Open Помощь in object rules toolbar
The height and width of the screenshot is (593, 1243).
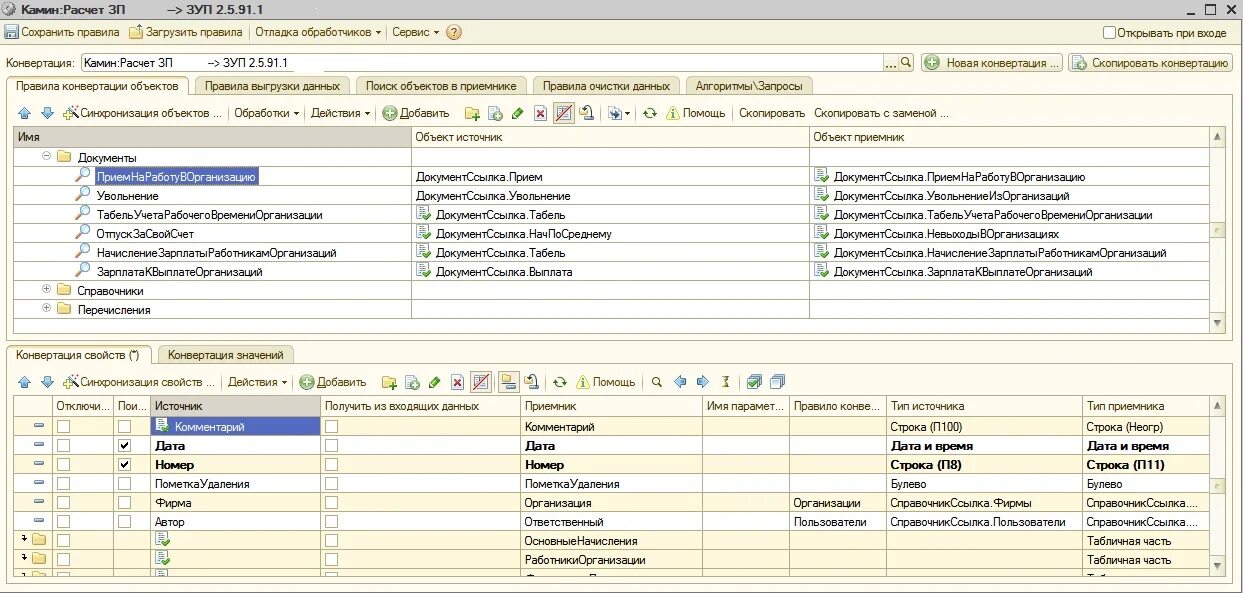point(696,113)
